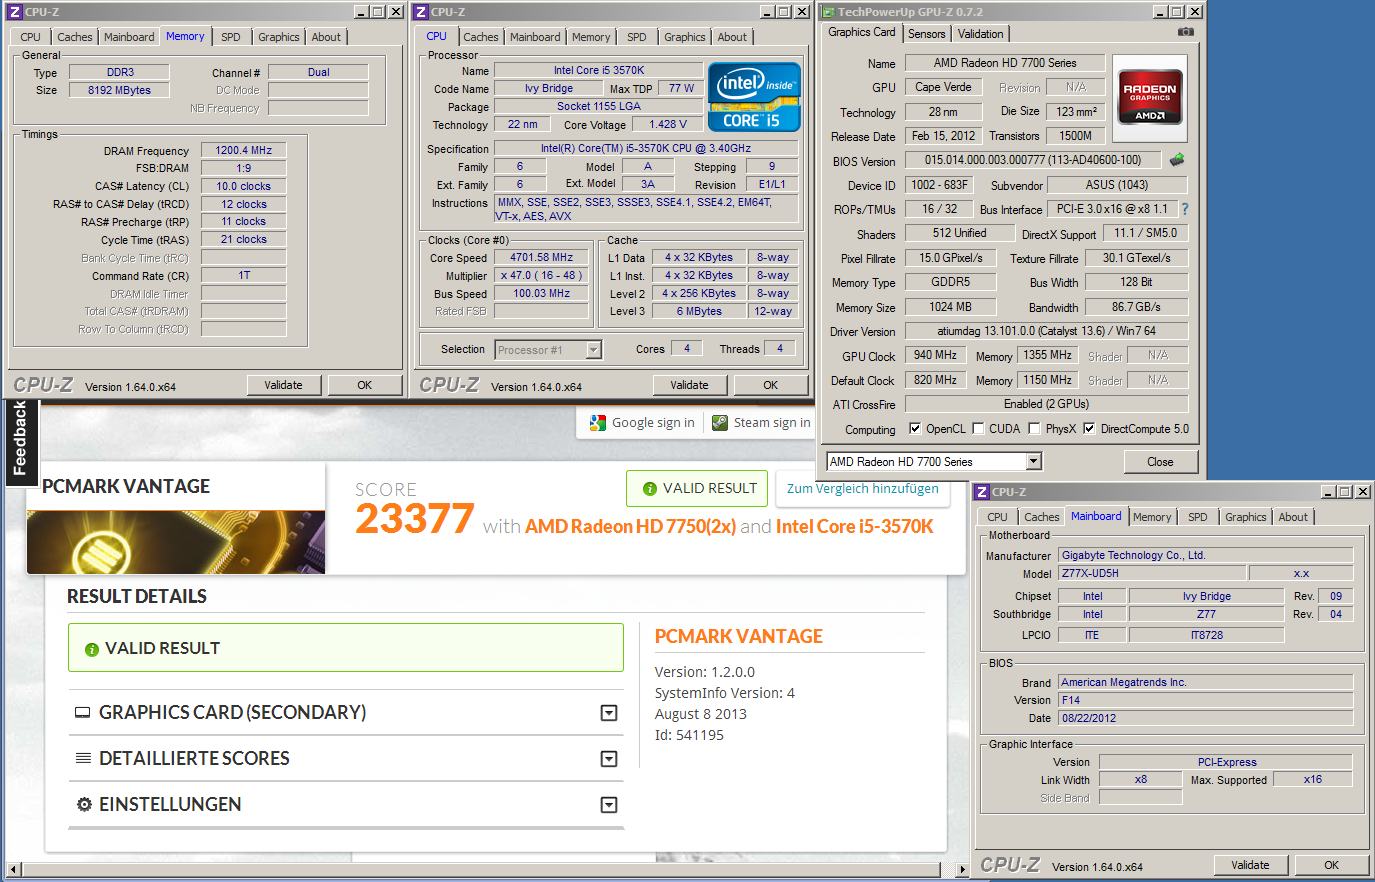The height and width of the screenshot is (882, 1375).
Task: Click the gear icon beside Einstellungen
Action: pyautogui.click(x=84, y=805)
